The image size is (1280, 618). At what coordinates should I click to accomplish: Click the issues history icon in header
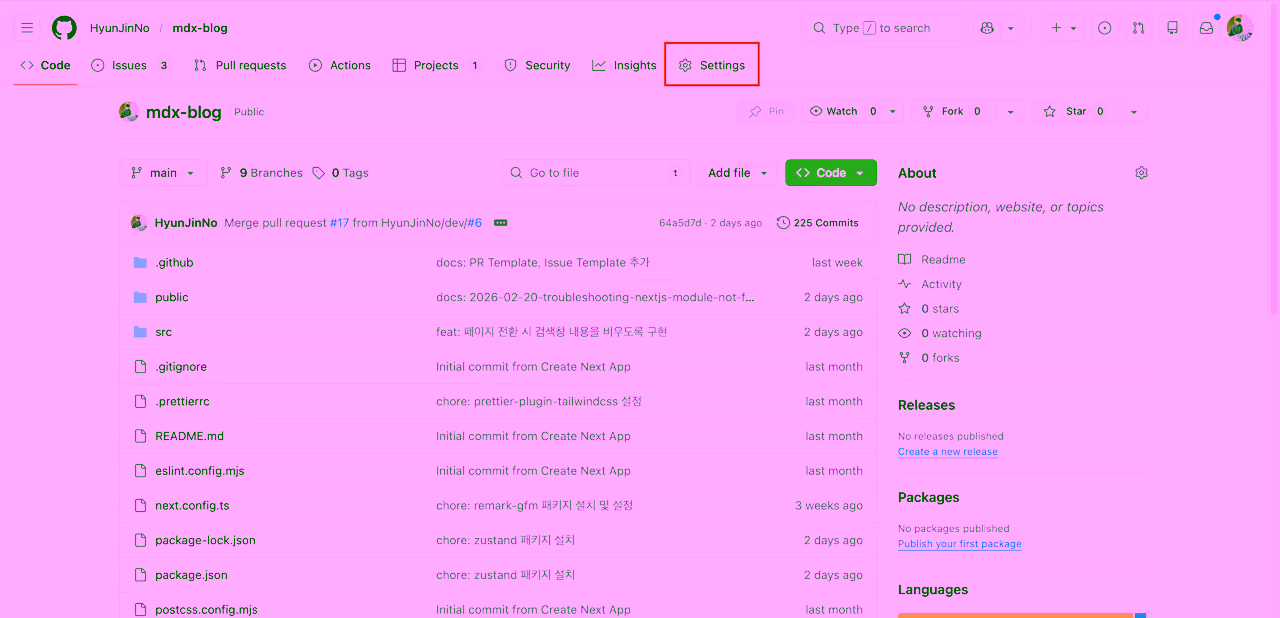[x=1104, y=27]
